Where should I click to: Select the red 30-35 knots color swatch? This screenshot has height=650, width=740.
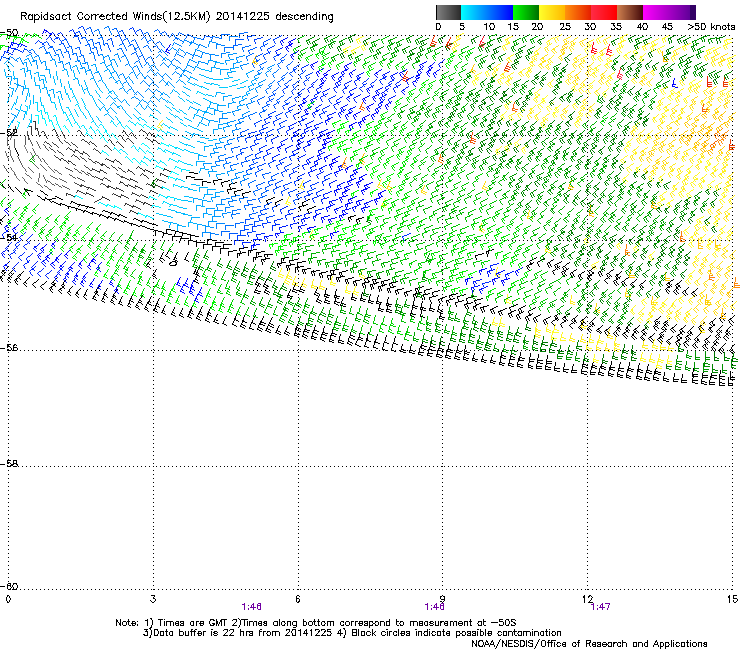coord(604,12)
